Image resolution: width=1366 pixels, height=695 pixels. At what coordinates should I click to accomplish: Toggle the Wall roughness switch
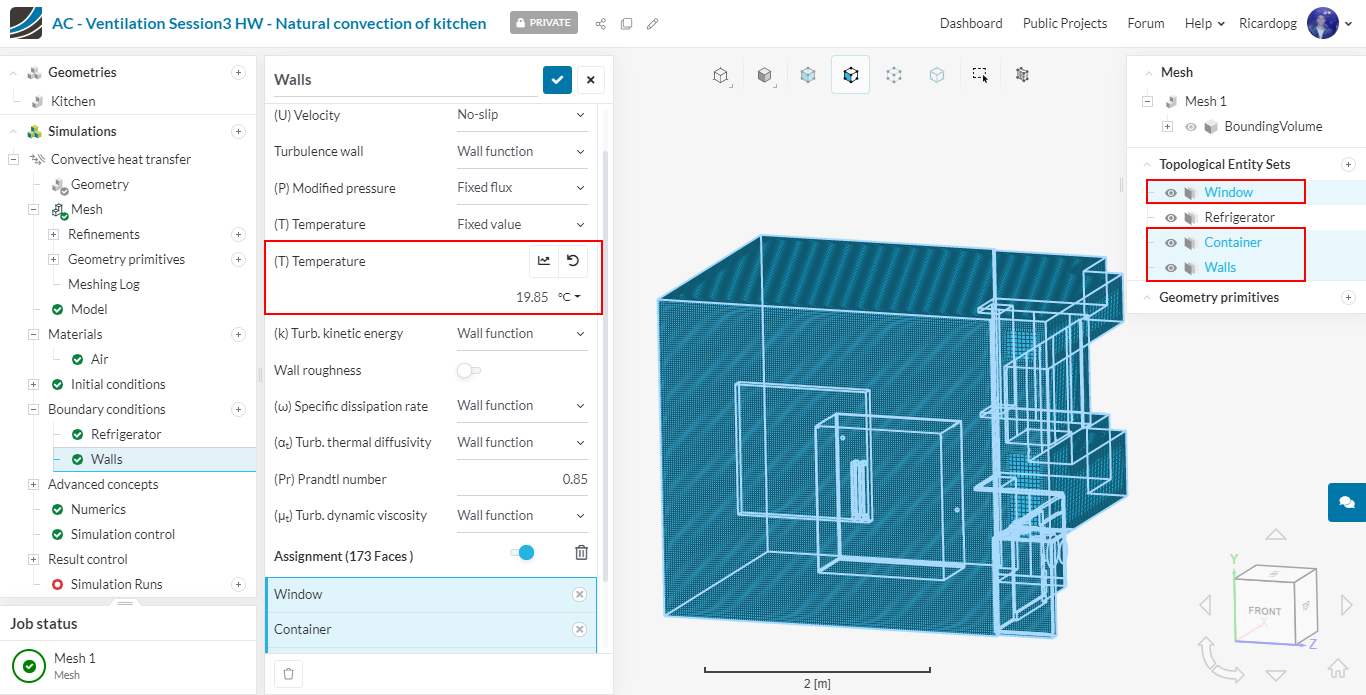(468, 370)
